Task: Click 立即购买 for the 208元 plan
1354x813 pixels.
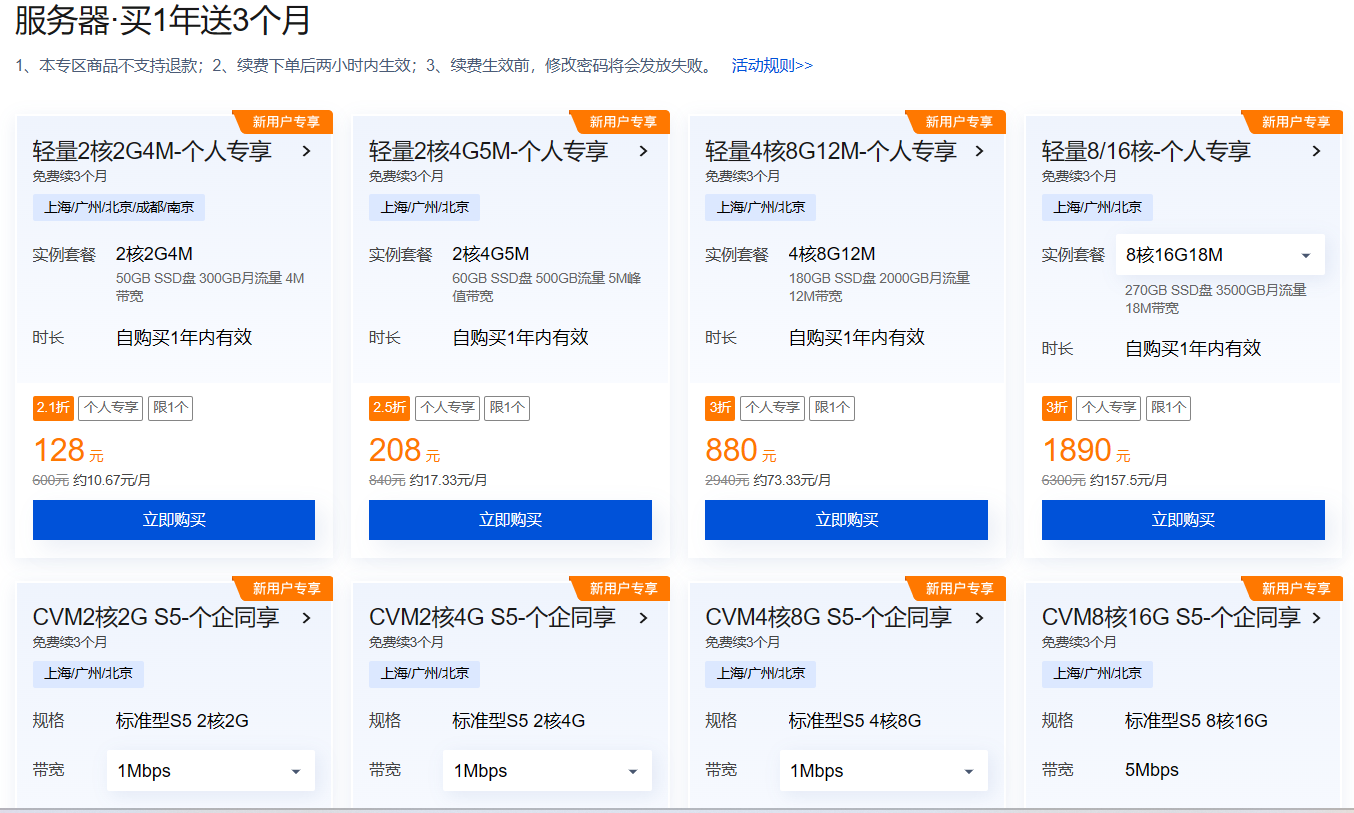Action: click(510, 520)
